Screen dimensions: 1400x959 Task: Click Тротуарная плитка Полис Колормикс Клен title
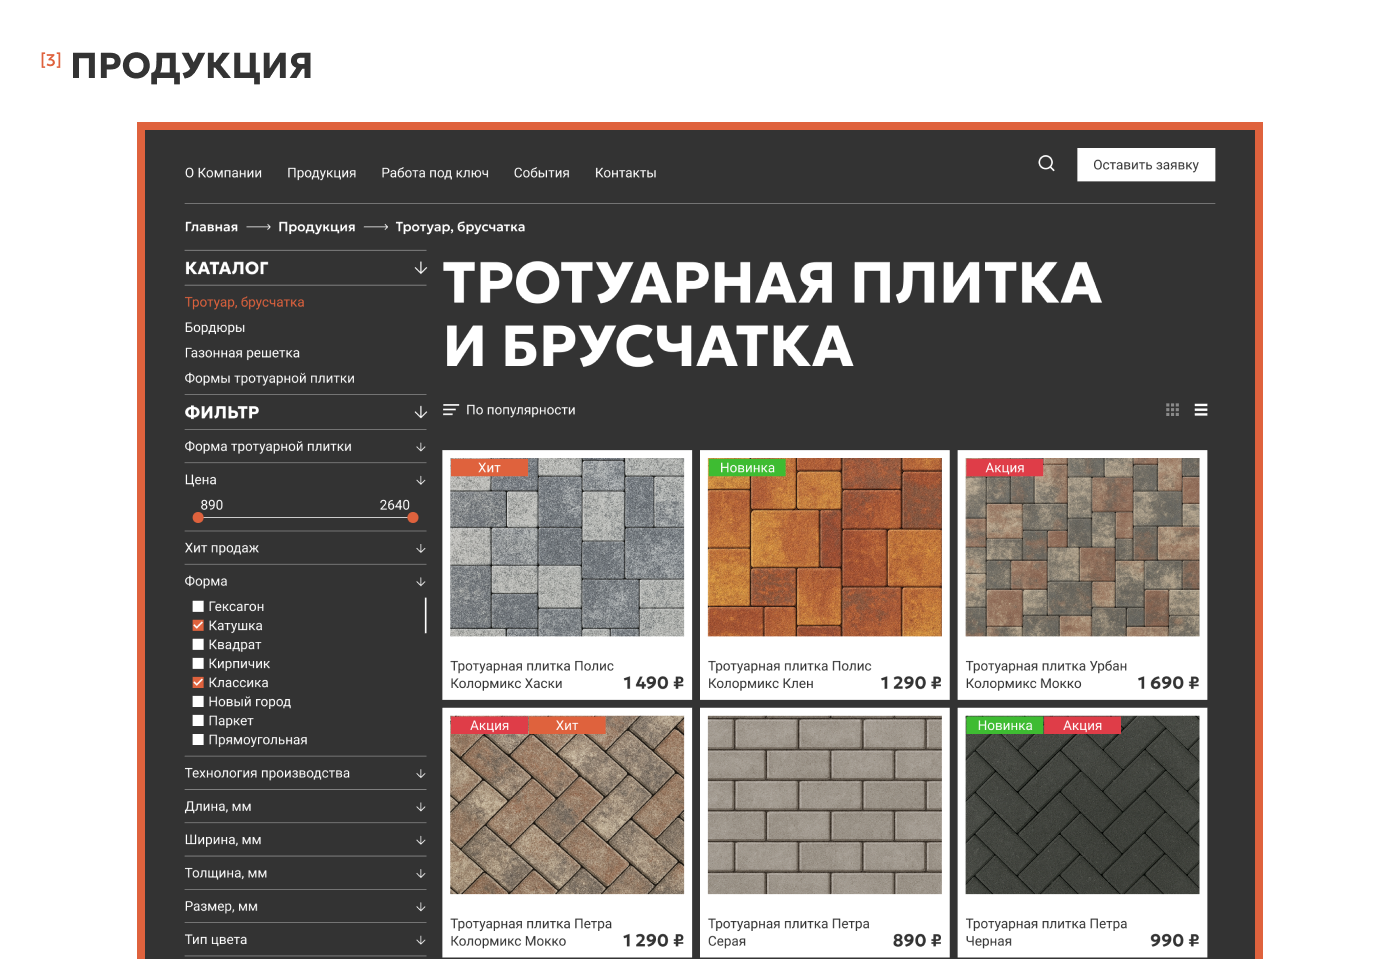[789, 675]
